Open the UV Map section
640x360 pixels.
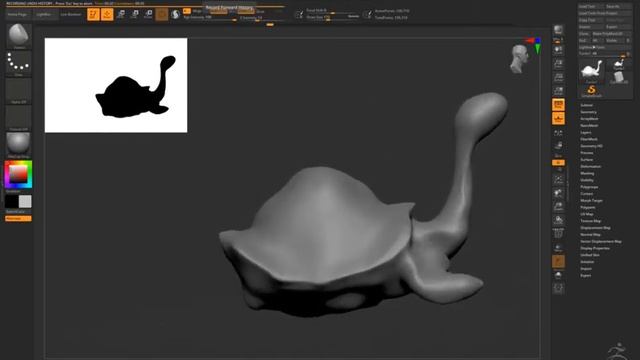click(x=587, y=214)
